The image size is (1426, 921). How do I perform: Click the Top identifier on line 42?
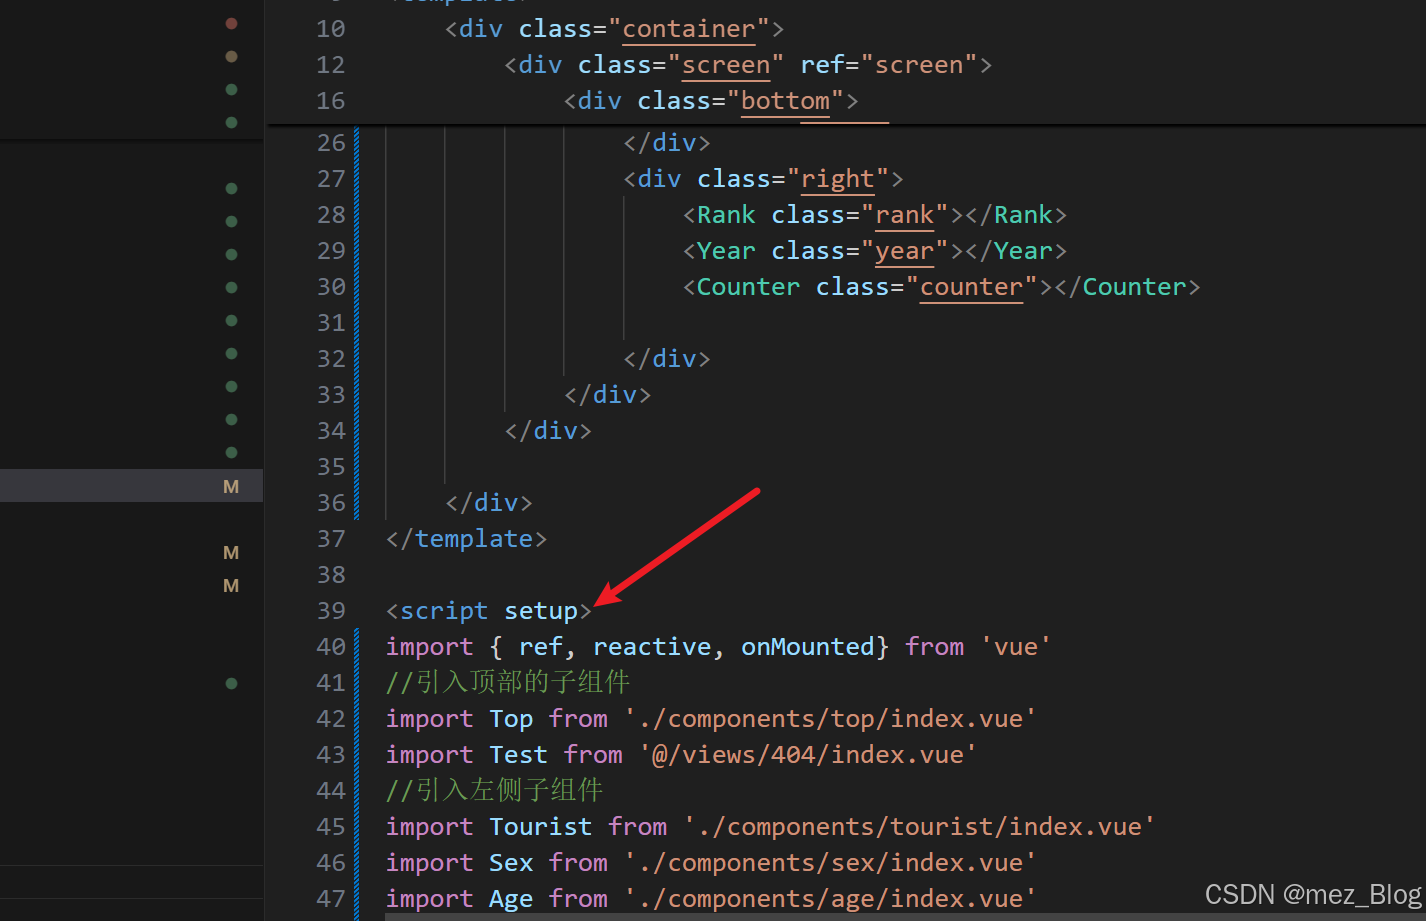[x=511, y=719]
